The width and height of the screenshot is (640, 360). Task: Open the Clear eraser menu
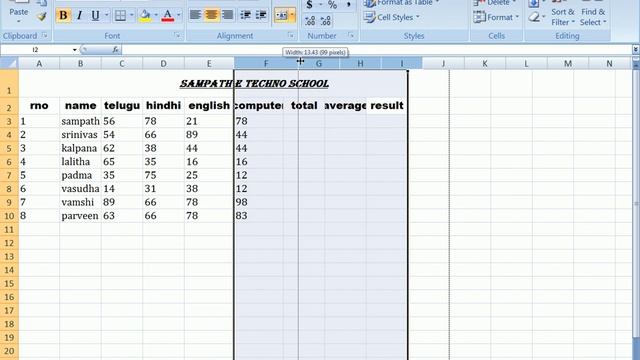(x=536, y=18)
